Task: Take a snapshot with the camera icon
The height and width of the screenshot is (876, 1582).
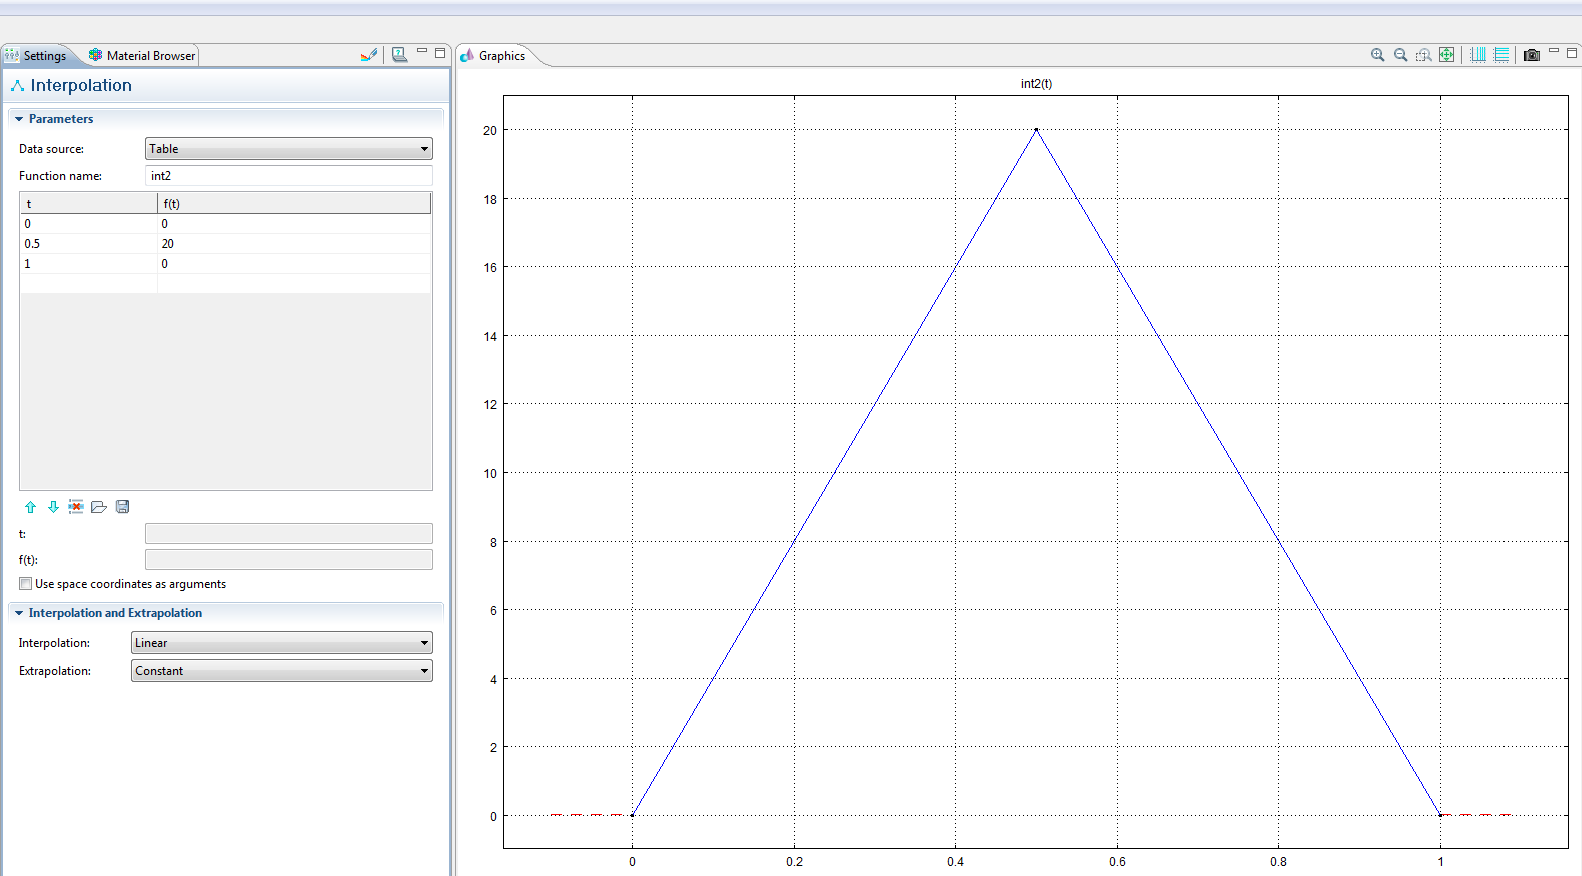Action: coord(1531,55)
